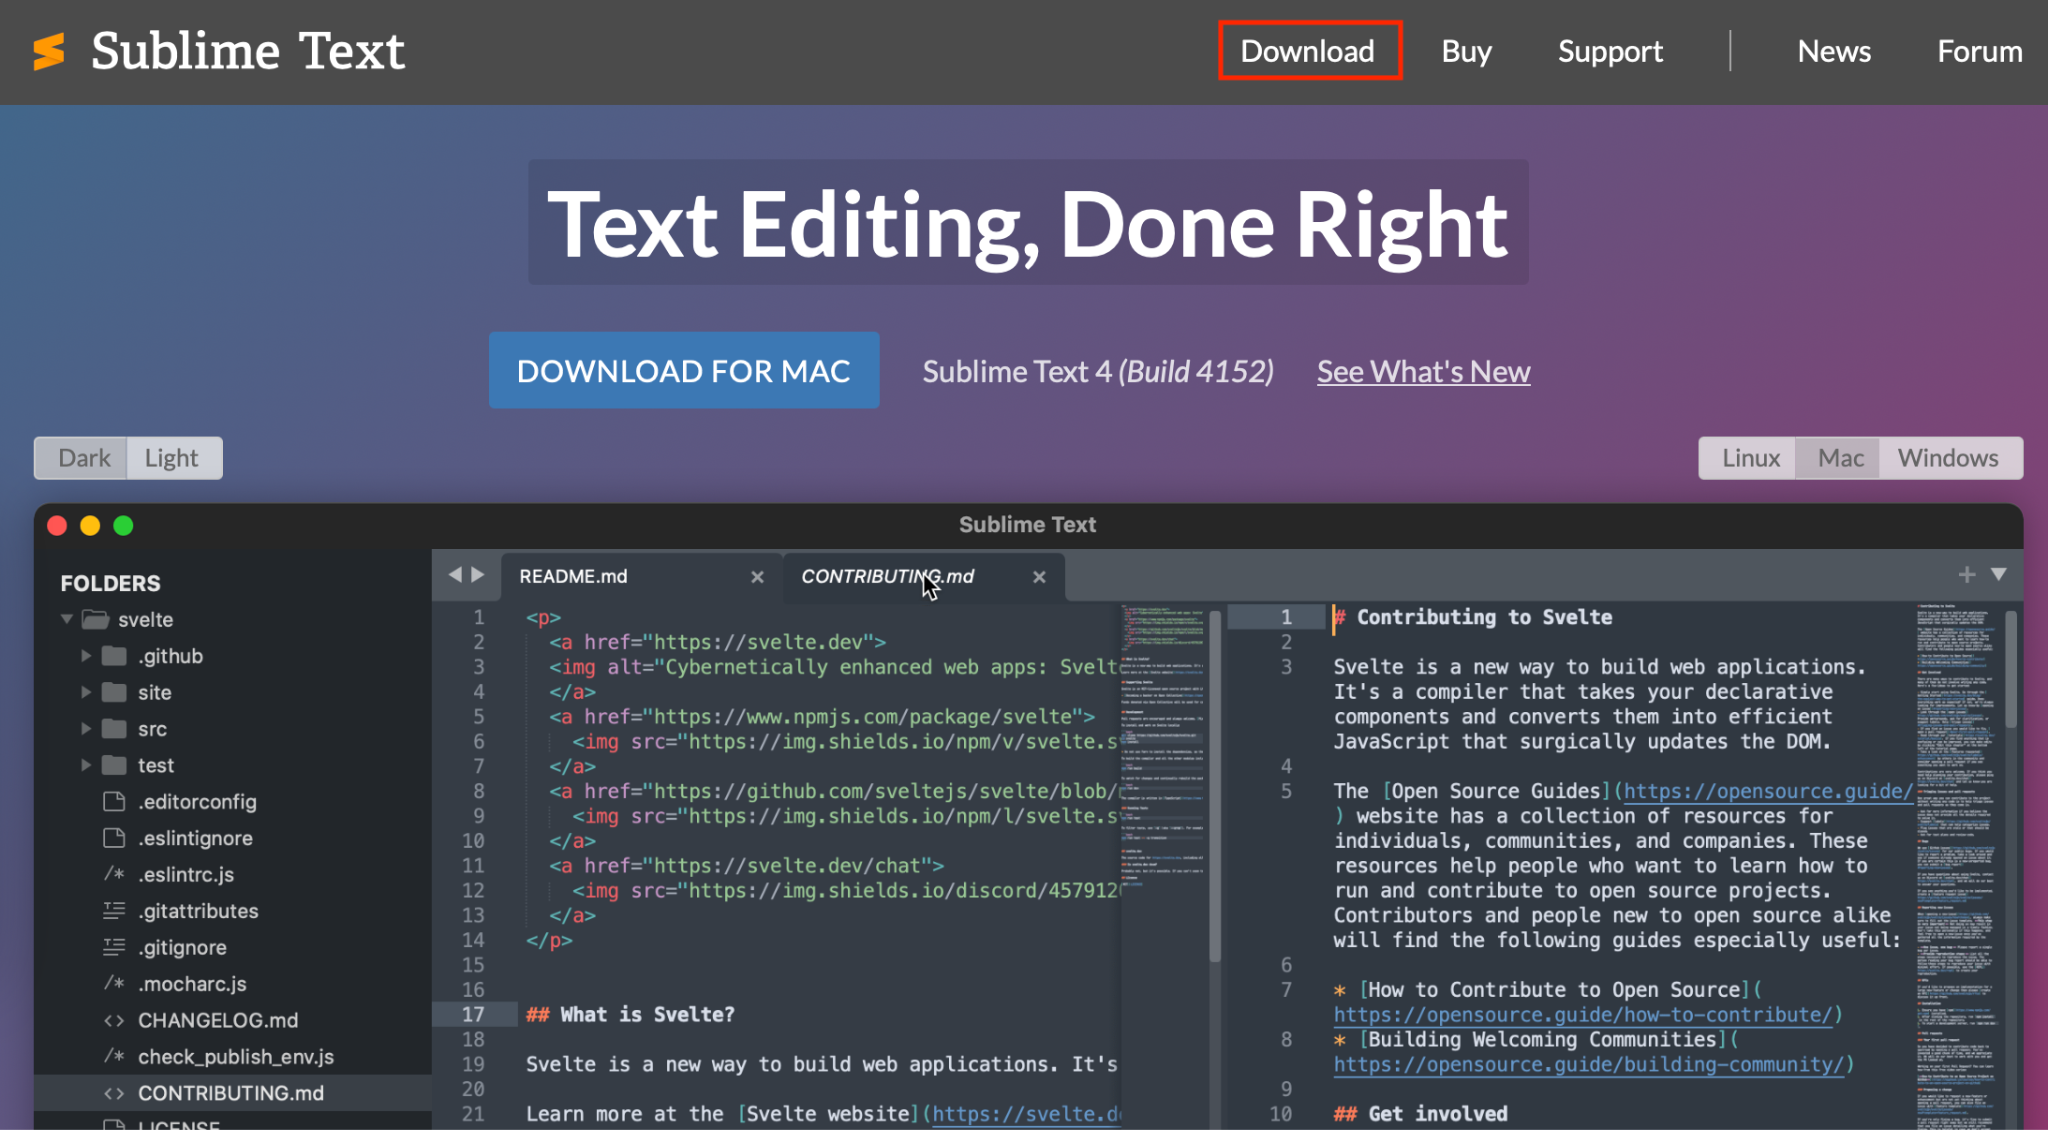Select the Linux platform option
Screen dimensions: 2048x1130
pyautogui.click(x=1749, y=458)
